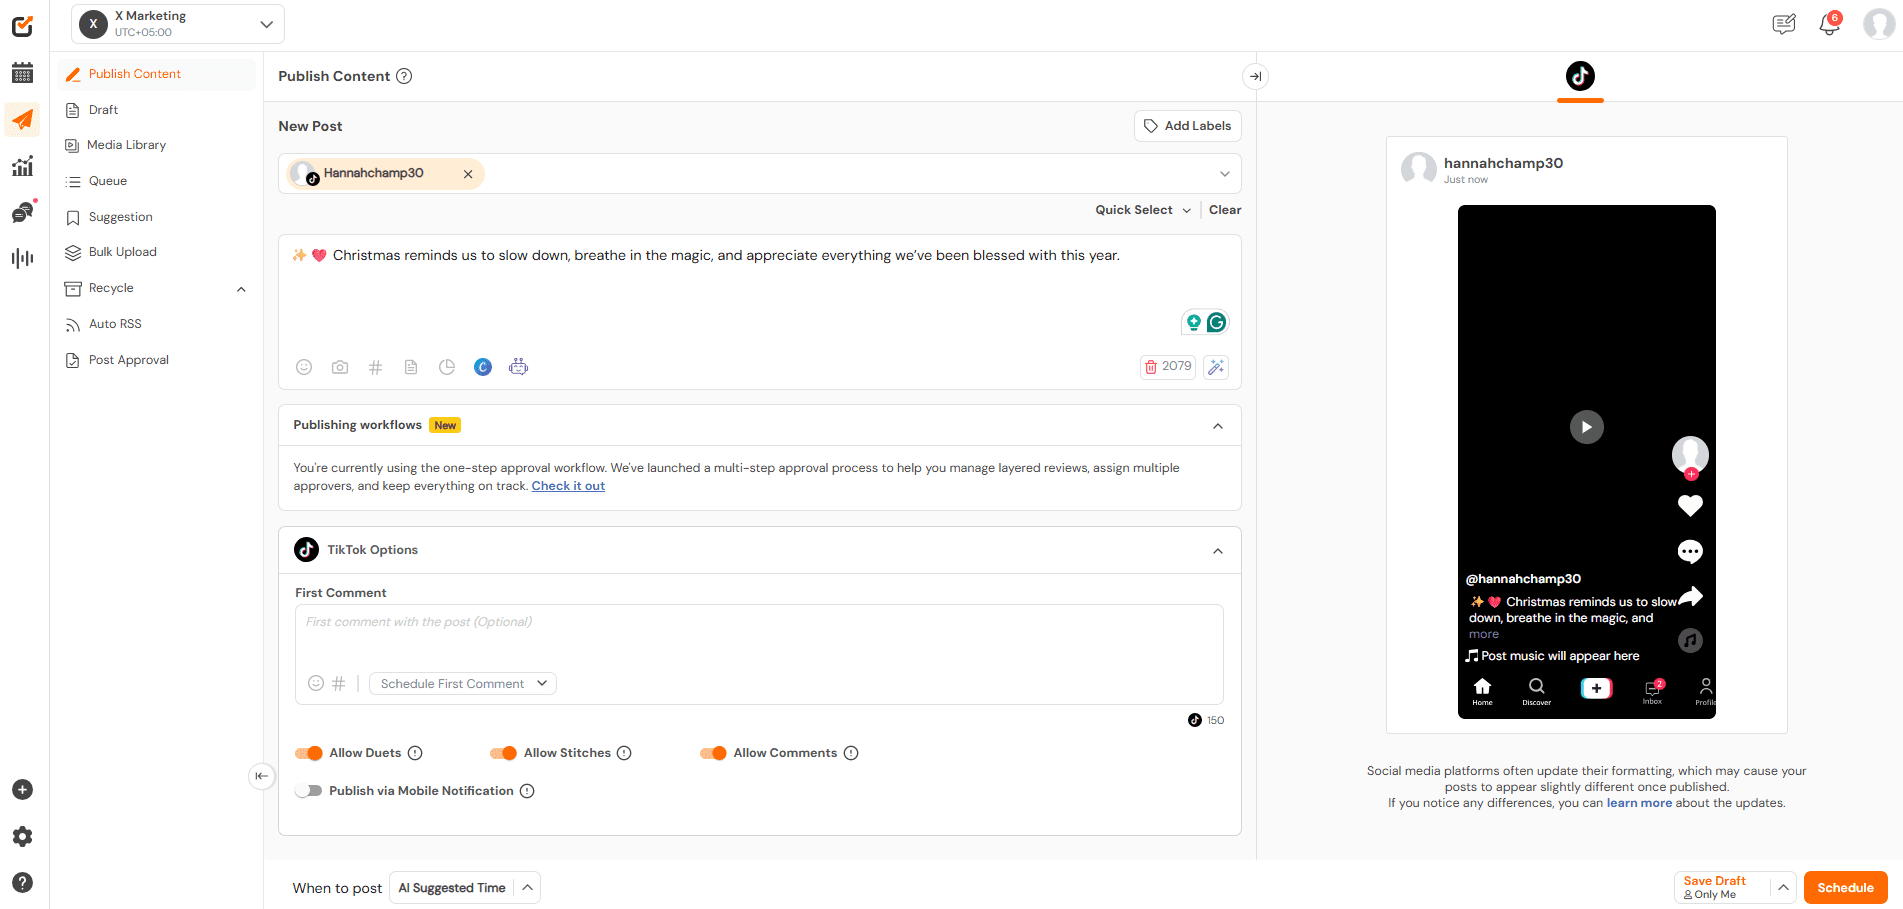
Task: Disable the Allow Duets toggle
Action: click(x=308, y=753)
